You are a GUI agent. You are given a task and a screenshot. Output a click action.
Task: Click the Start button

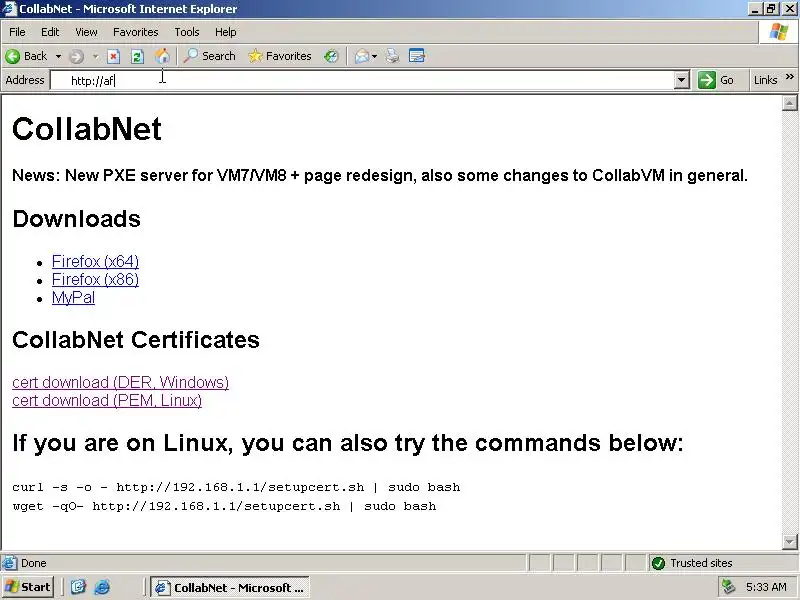(x=28, y=587)
